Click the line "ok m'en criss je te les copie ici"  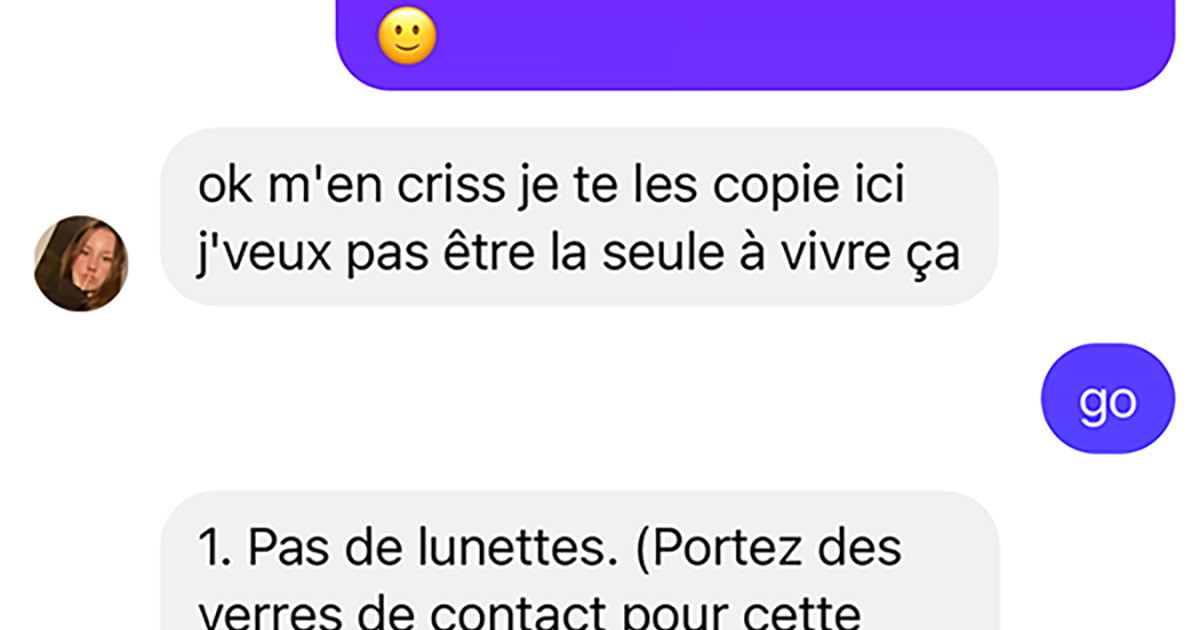pyautogui.click(x=550, y=188)
